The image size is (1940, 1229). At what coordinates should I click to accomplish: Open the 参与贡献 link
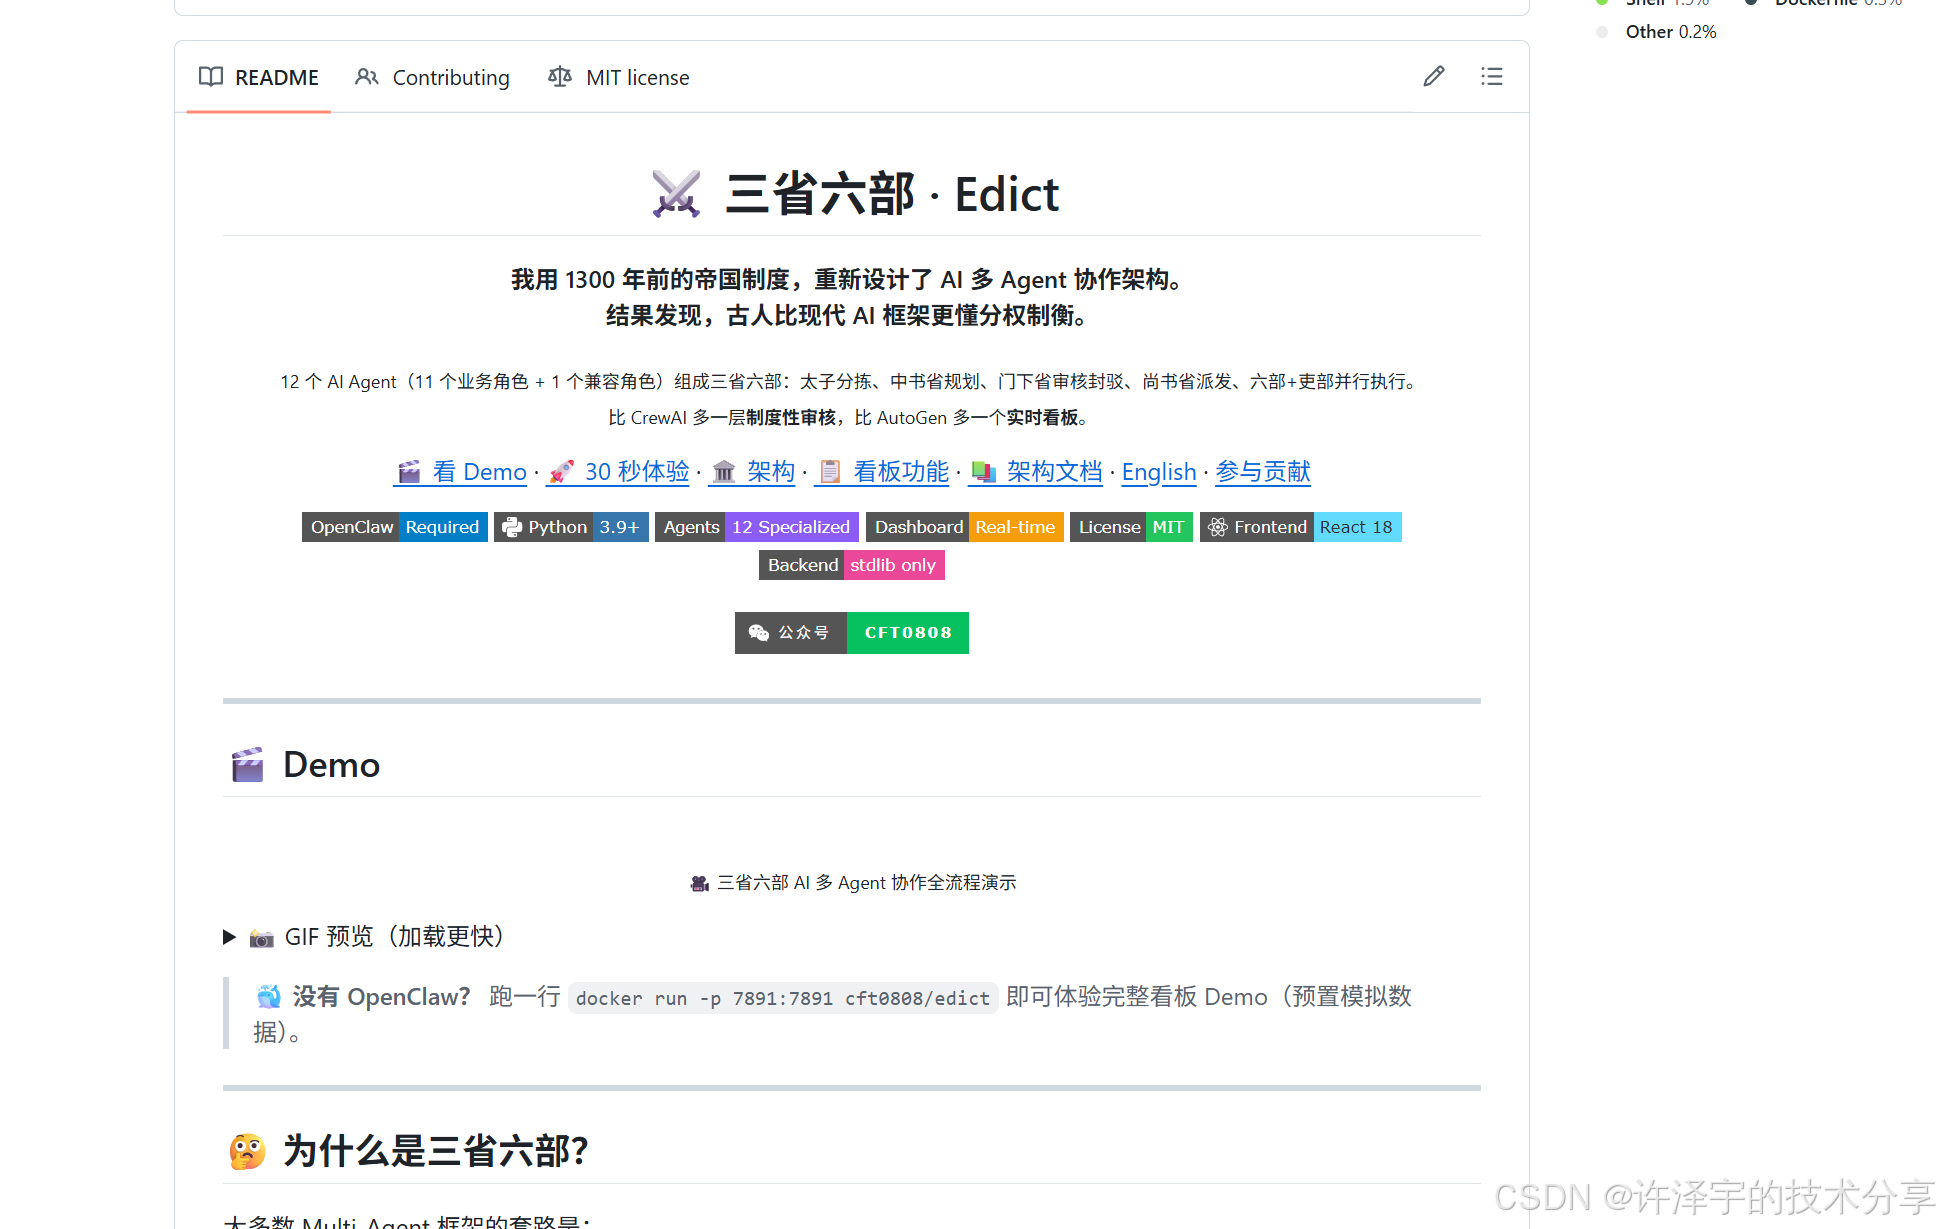1262,472
